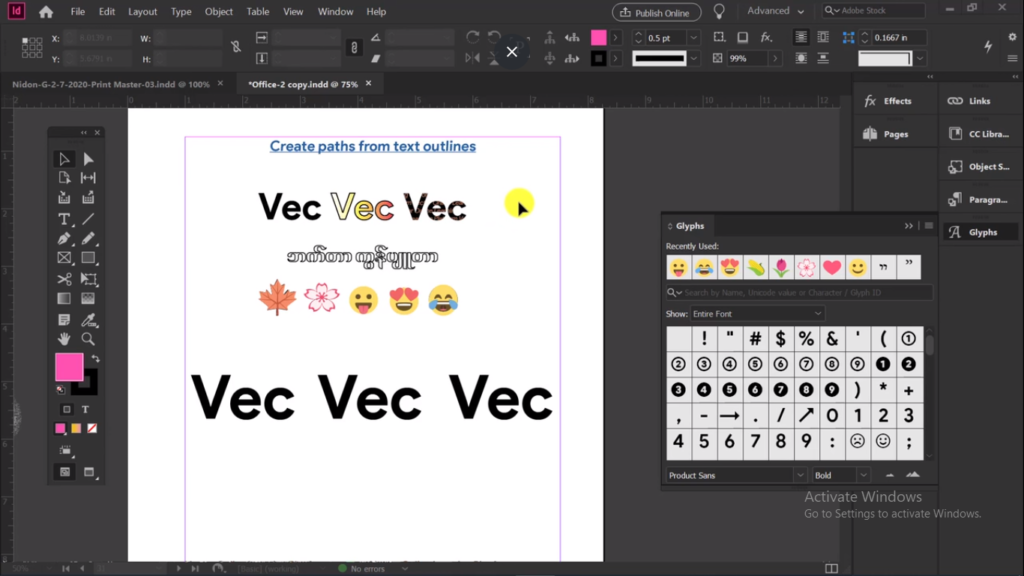Swap fill and stroke arrow
The height and width of the screenshot is (576, 1024).
coord(96,359)
